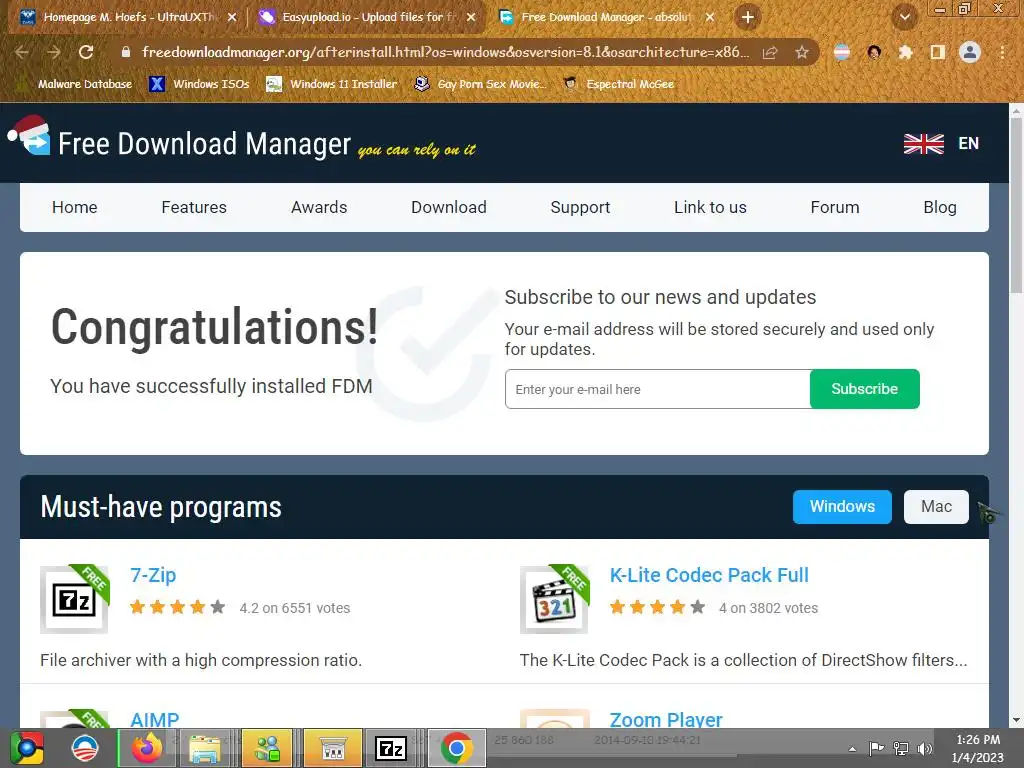Open Windows 11 Installer bookmark
This screenshot has width=1024, height=768.
pos(332,84)
